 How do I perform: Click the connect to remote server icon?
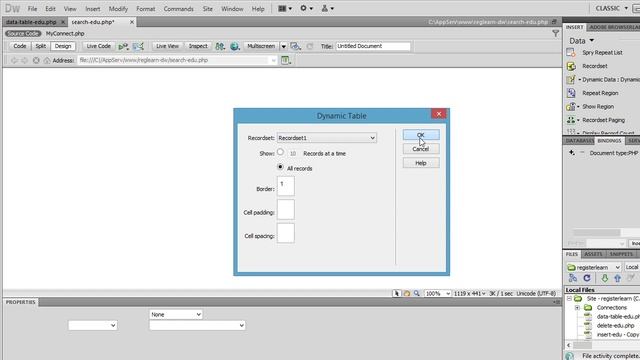coord(573,278)
